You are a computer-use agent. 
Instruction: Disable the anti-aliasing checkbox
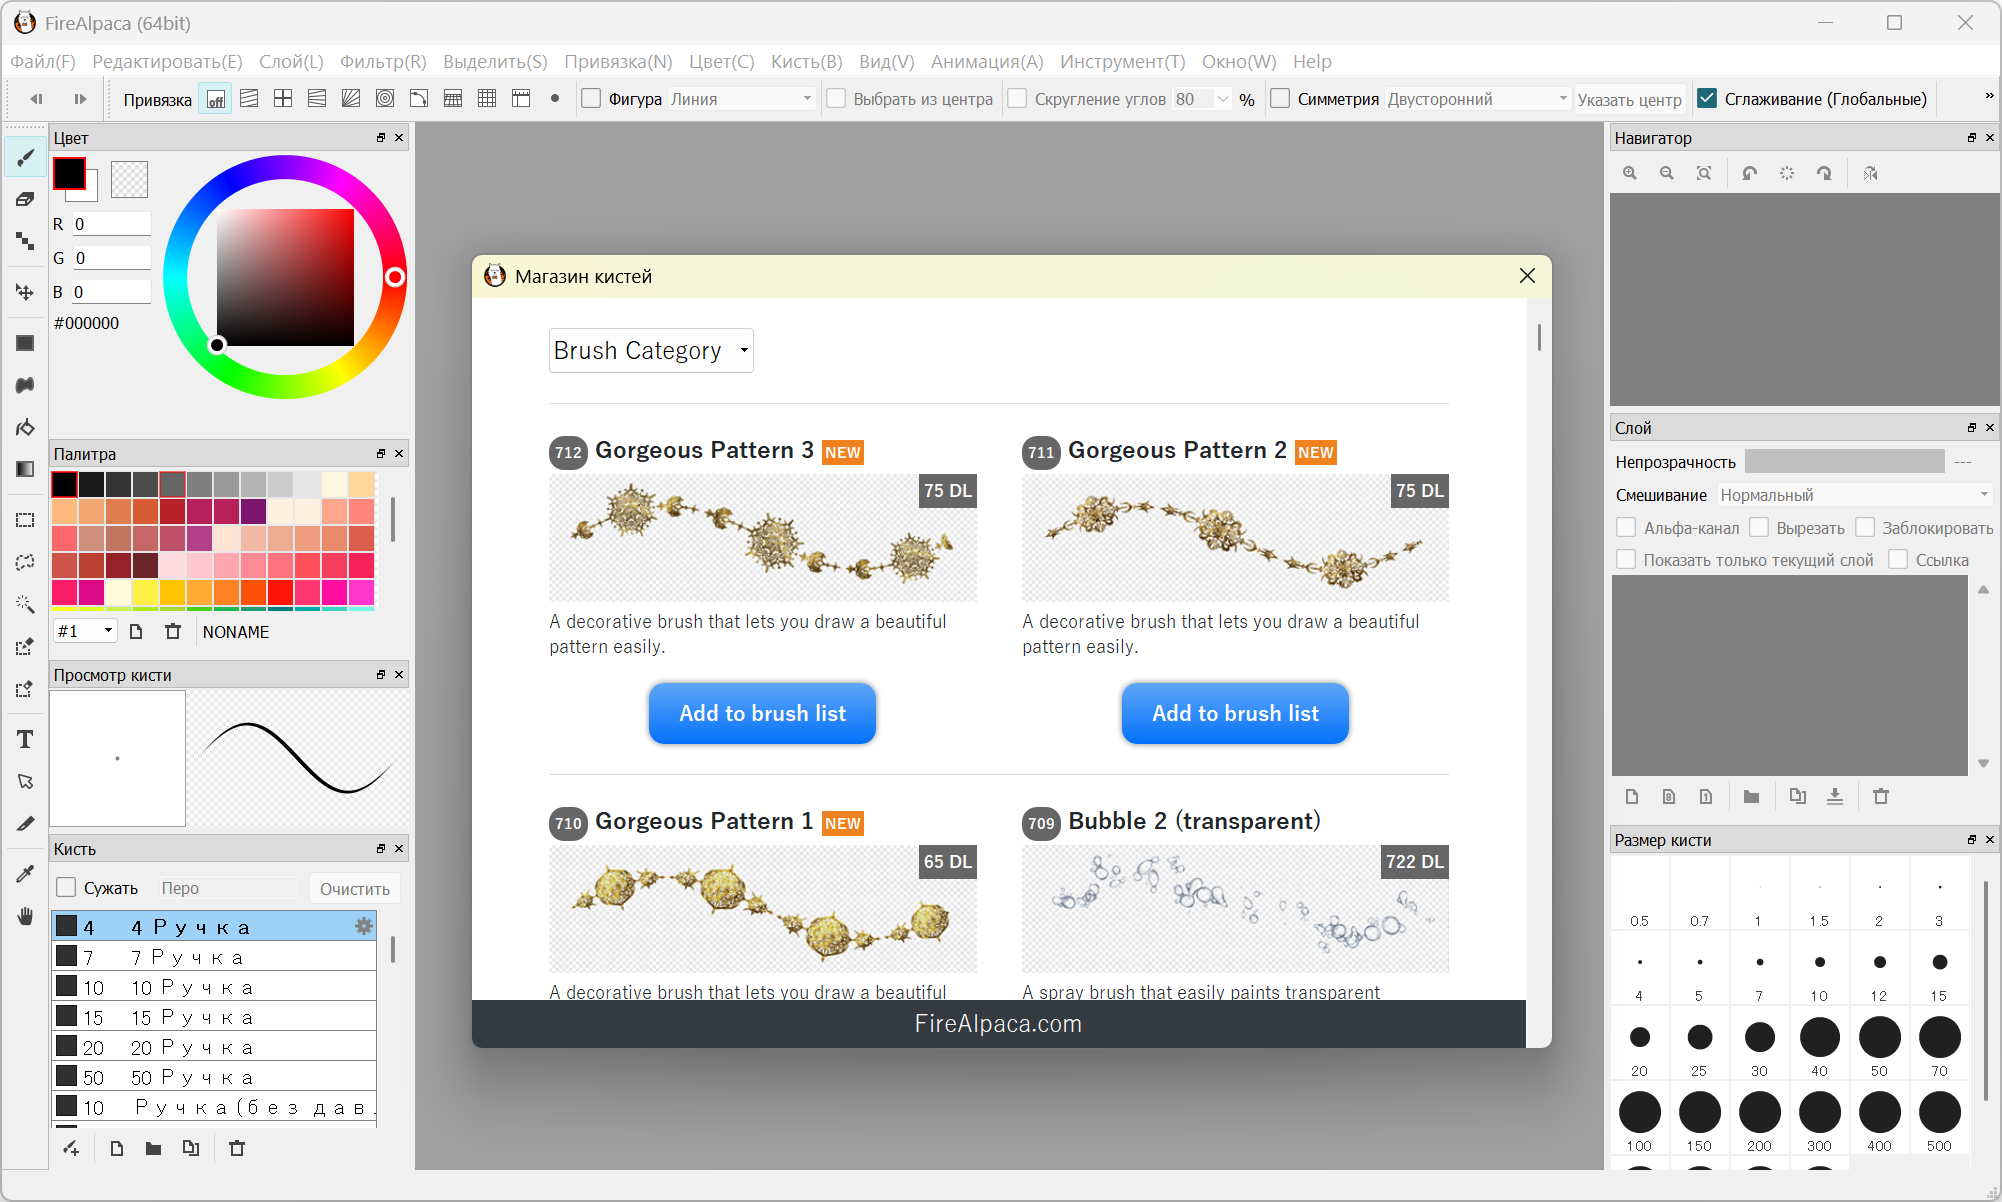pos(1708,99)
